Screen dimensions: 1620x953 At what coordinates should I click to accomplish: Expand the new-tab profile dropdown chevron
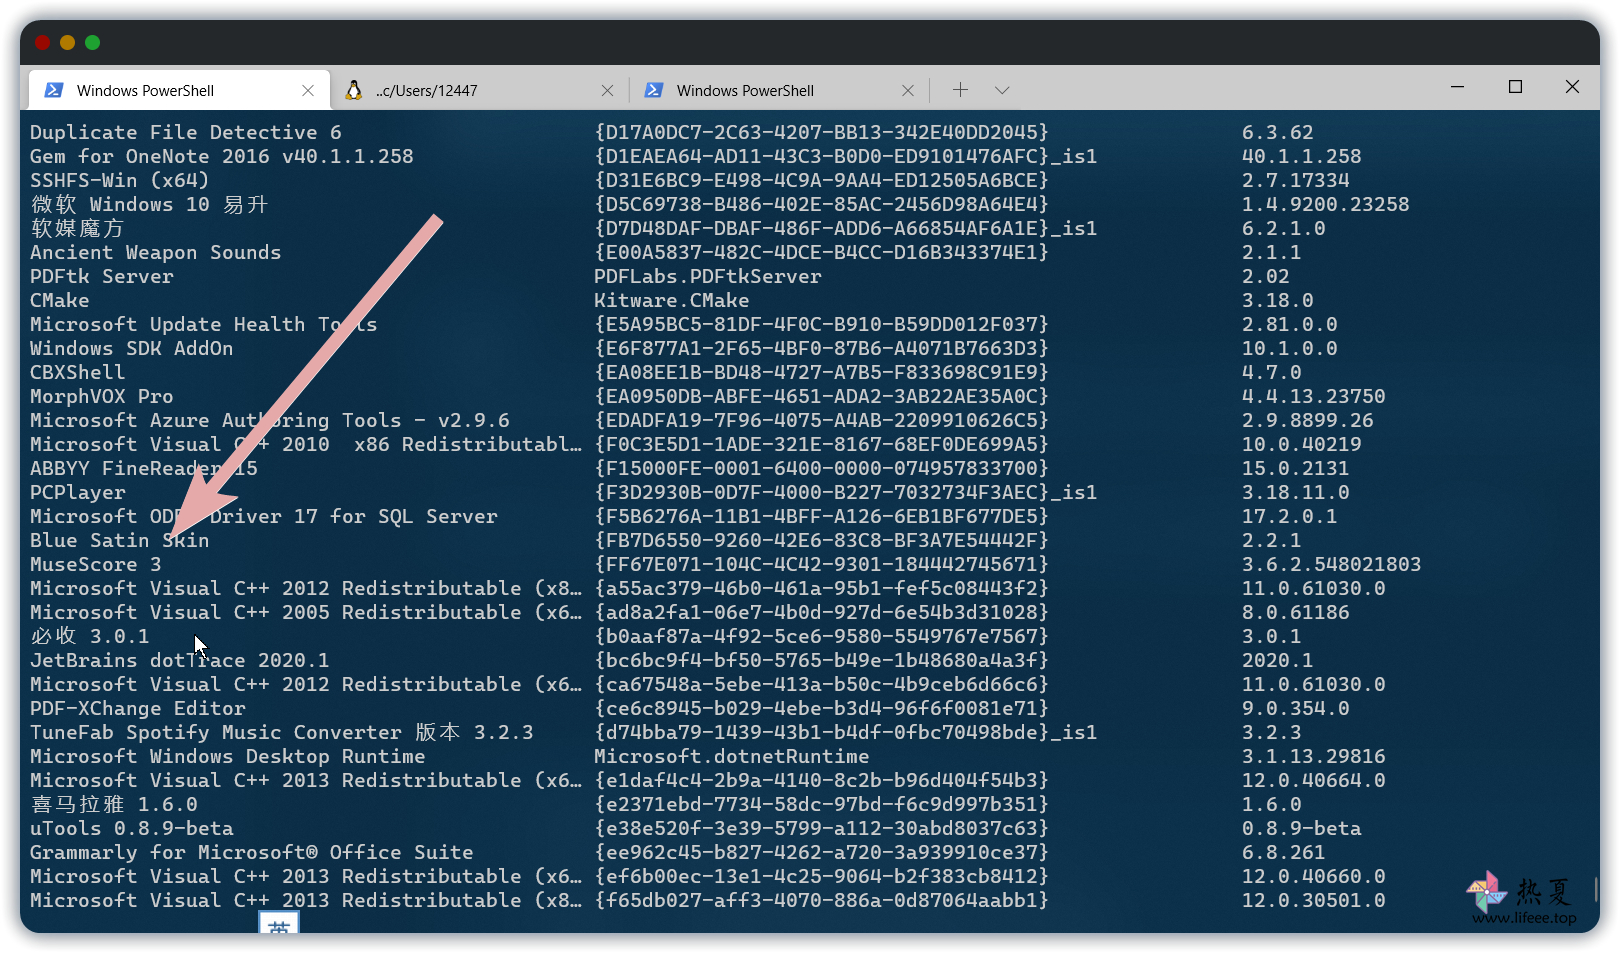pos(1002,90)
